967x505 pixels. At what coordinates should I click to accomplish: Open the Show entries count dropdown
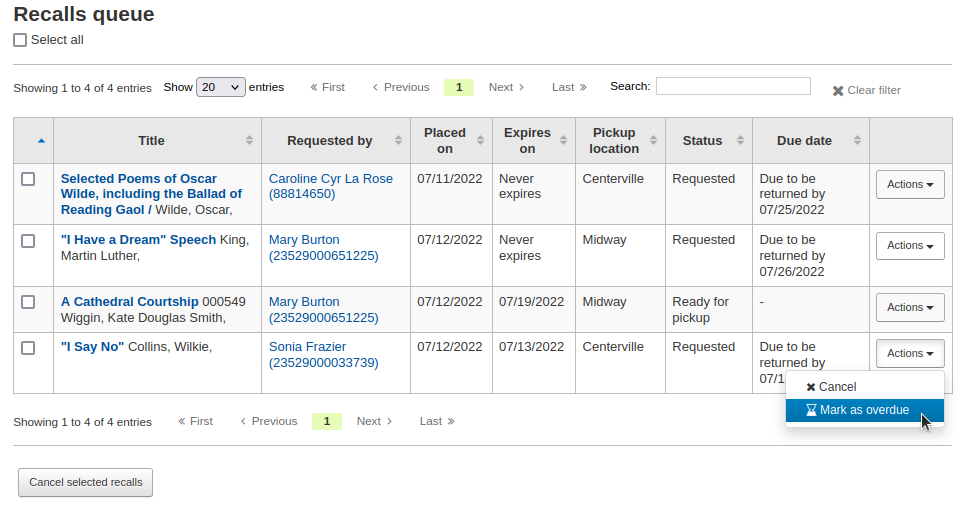(x=220, y=87)
